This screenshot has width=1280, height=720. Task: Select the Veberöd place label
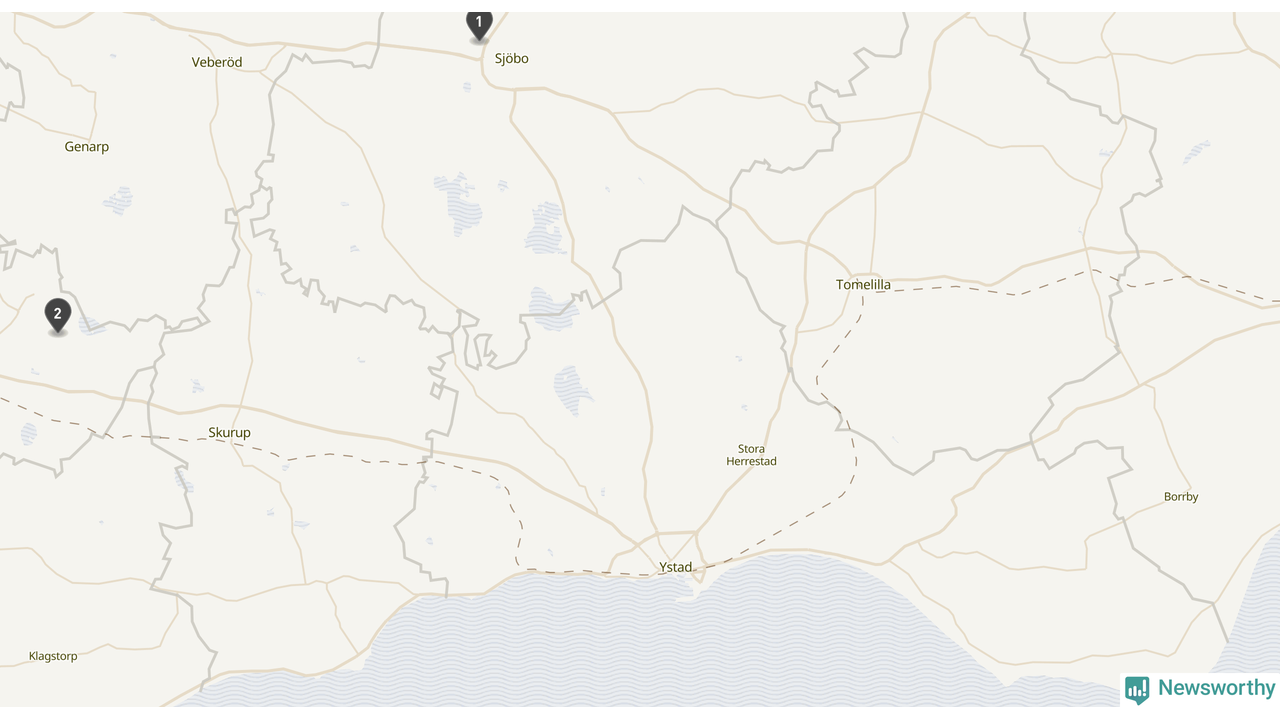[x=217, y=62]
